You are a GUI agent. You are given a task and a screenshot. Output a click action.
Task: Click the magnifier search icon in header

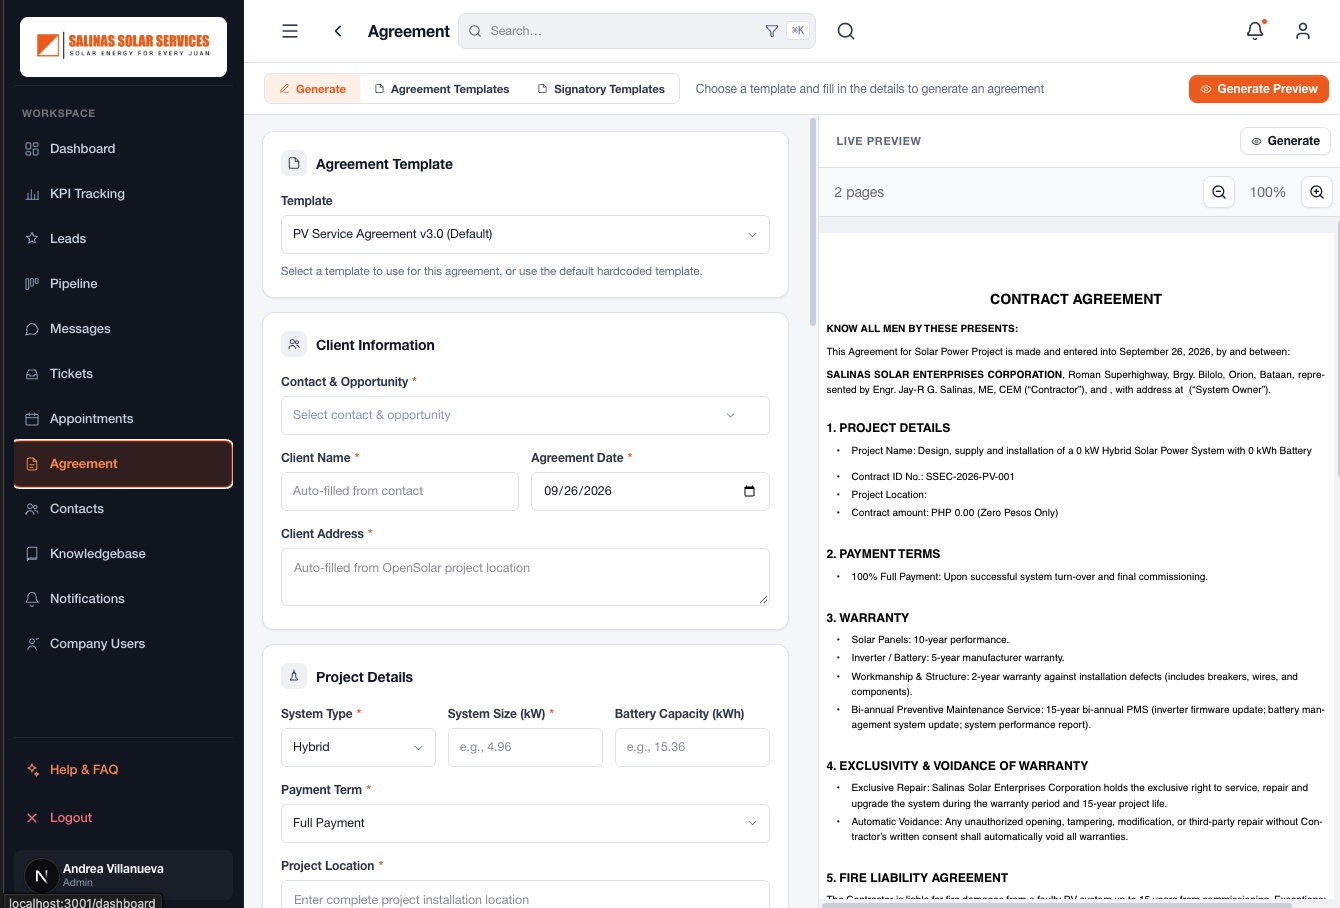coord(846,31)
